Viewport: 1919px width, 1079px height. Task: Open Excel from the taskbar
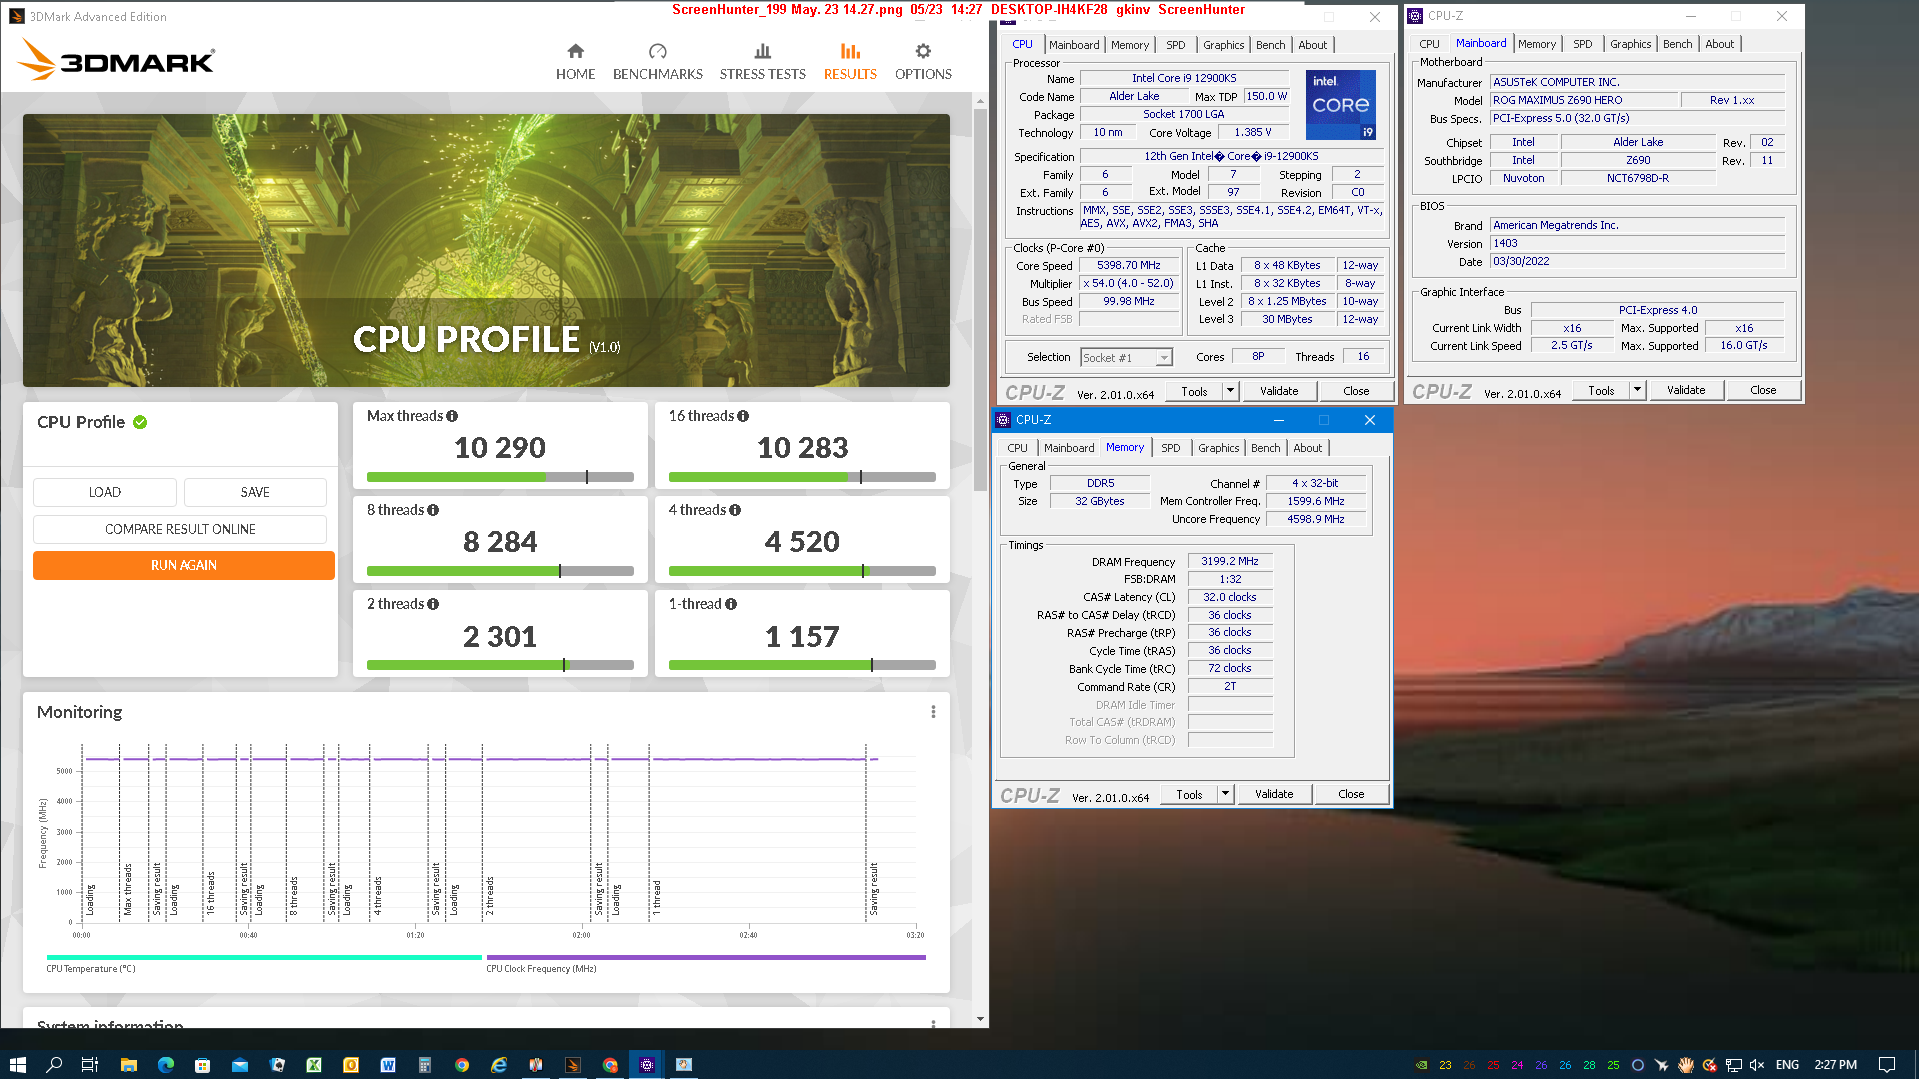click(313, 1064)
